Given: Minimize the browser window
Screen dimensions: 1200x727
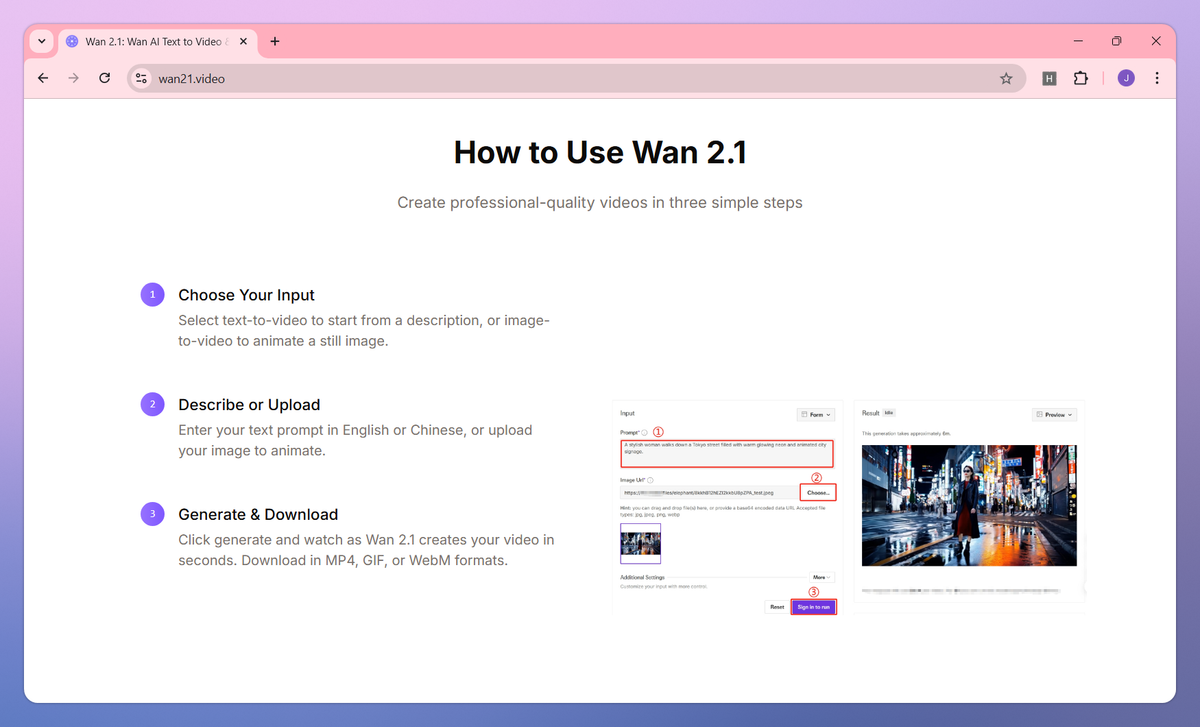Looking at the screenshot, I should (x=1078, y=41).
